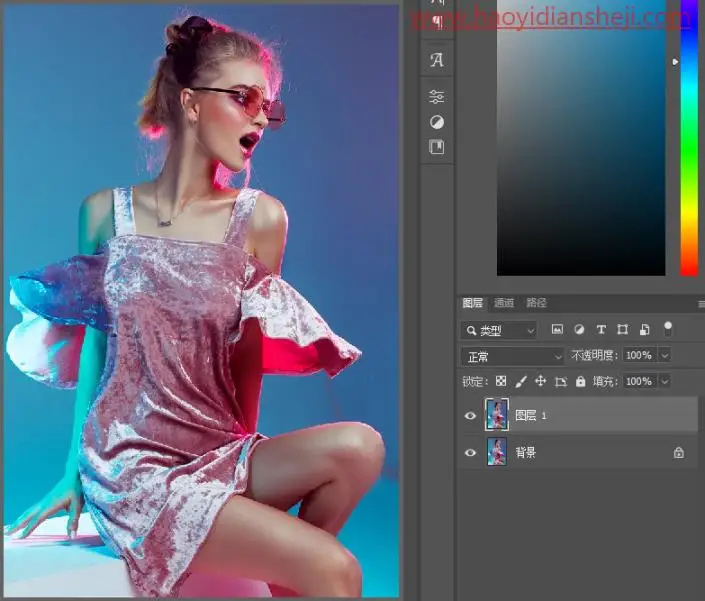The height and width of the screenshot is (601, 705).
Task: Select the 图层 1 layer thumbnail
Action: 497,414
